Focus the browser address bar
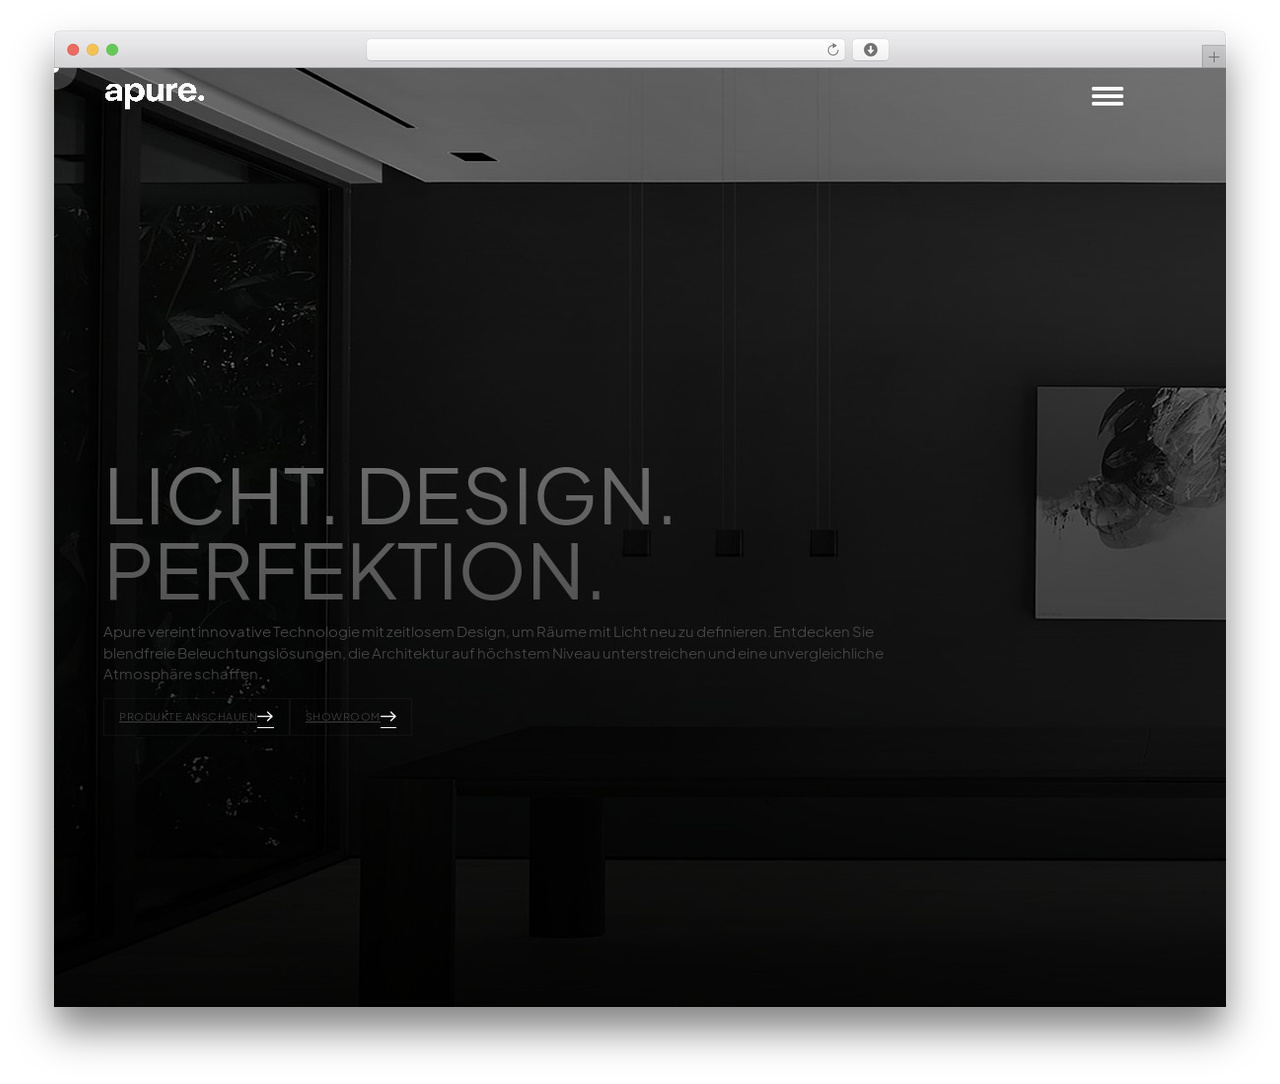Viewport: 1280px width, 1084px height. point(605,50)
